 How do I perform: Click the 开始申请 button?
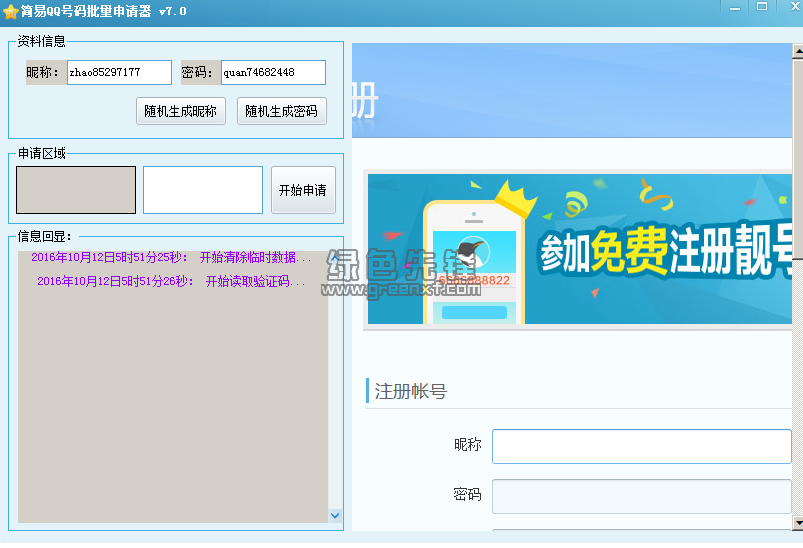[x=303, y=190]
